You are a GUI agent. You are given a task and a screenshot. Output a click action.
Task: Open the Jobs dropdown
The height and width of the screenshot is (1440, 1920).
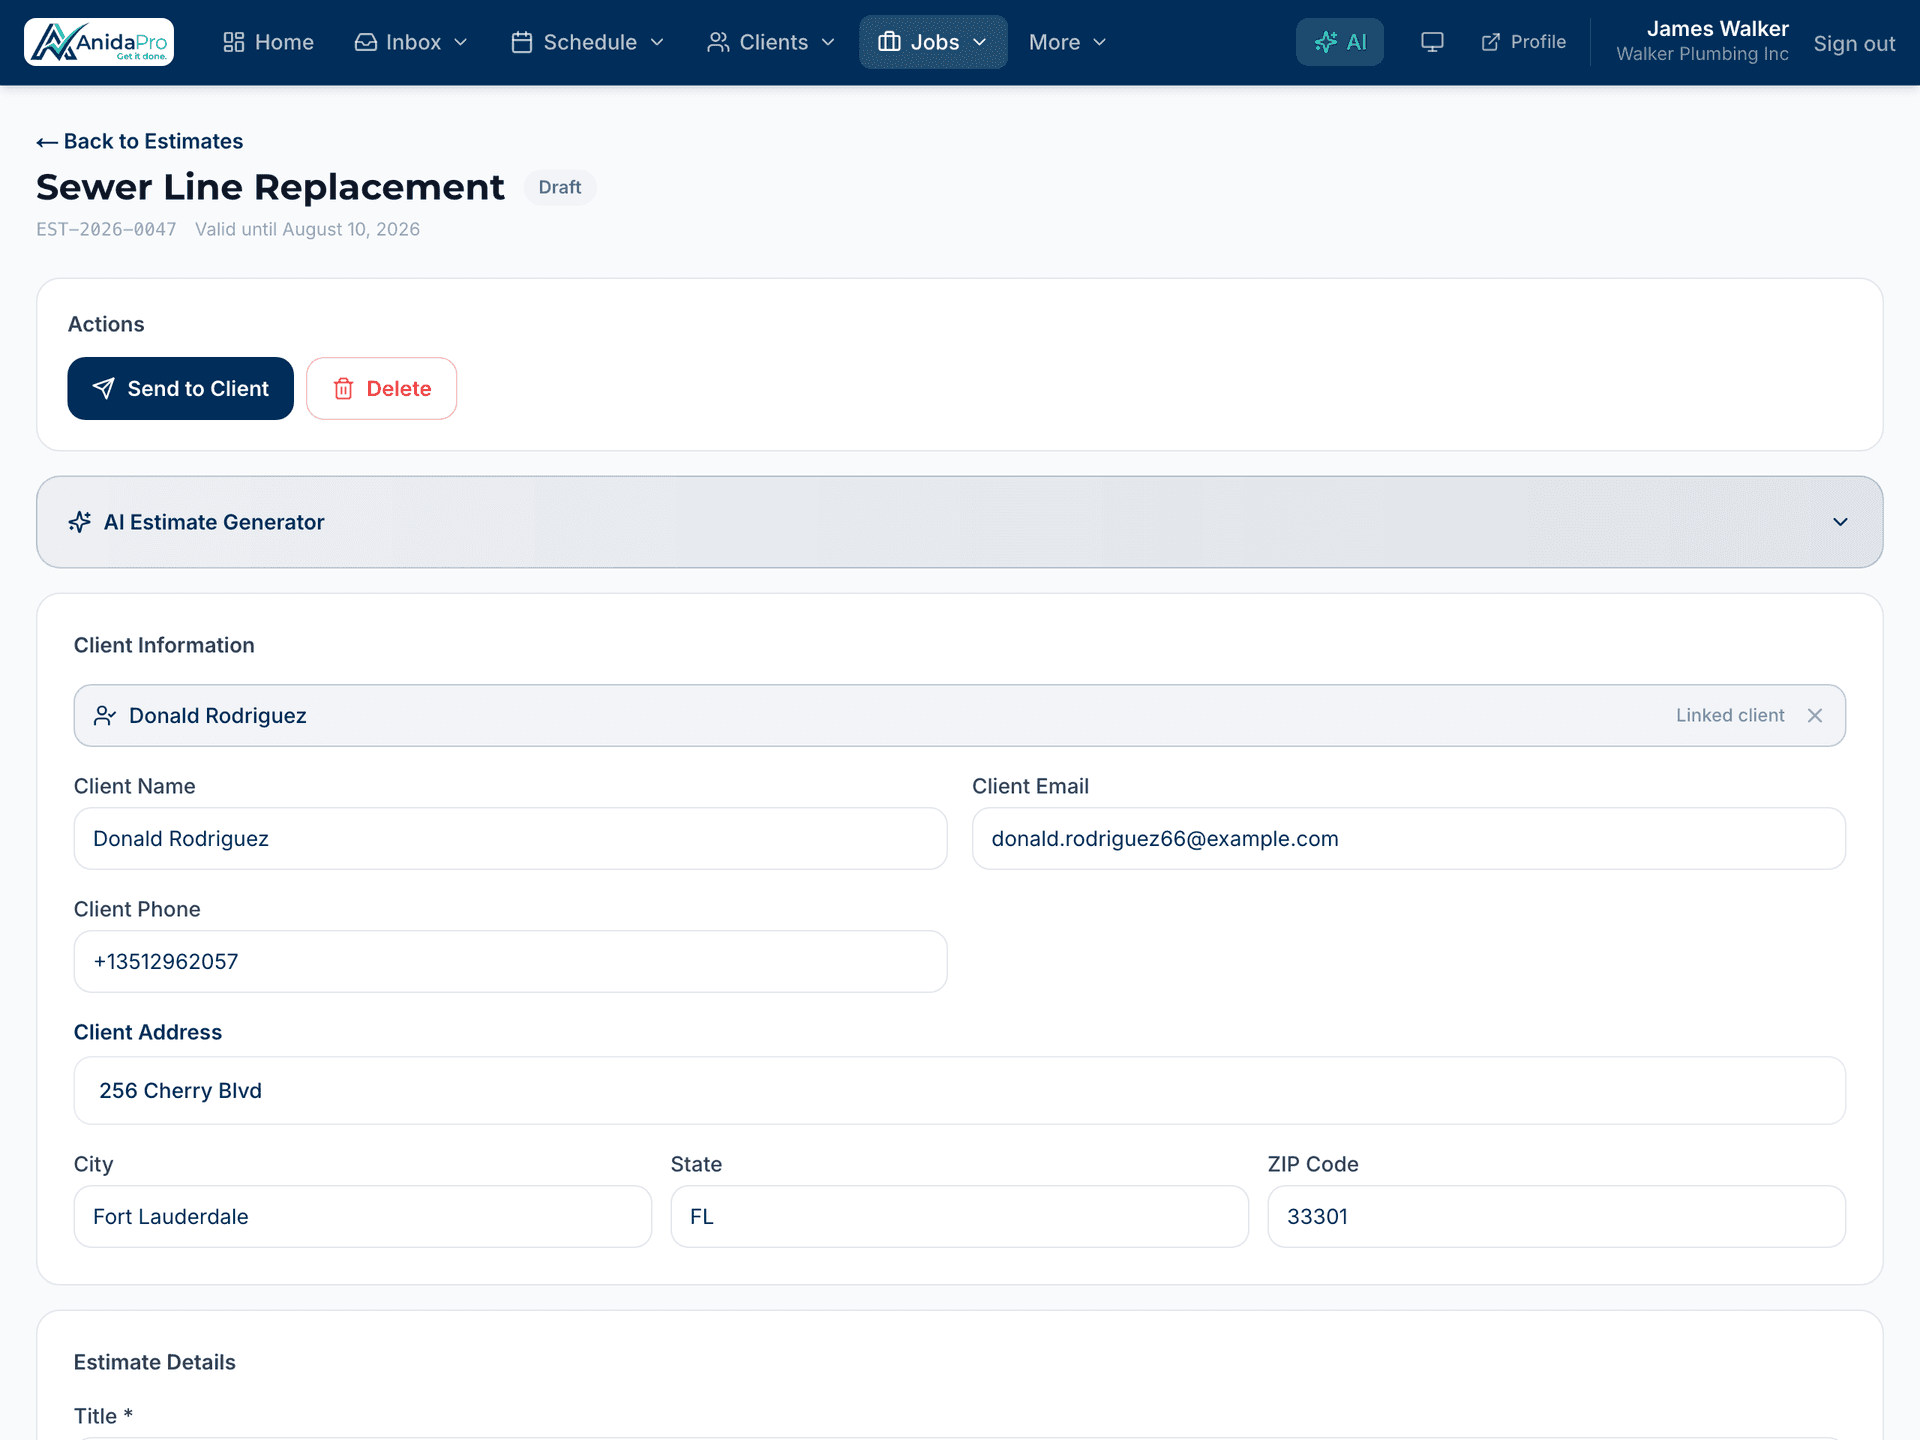pyautogui.click(x=933, y=42)
